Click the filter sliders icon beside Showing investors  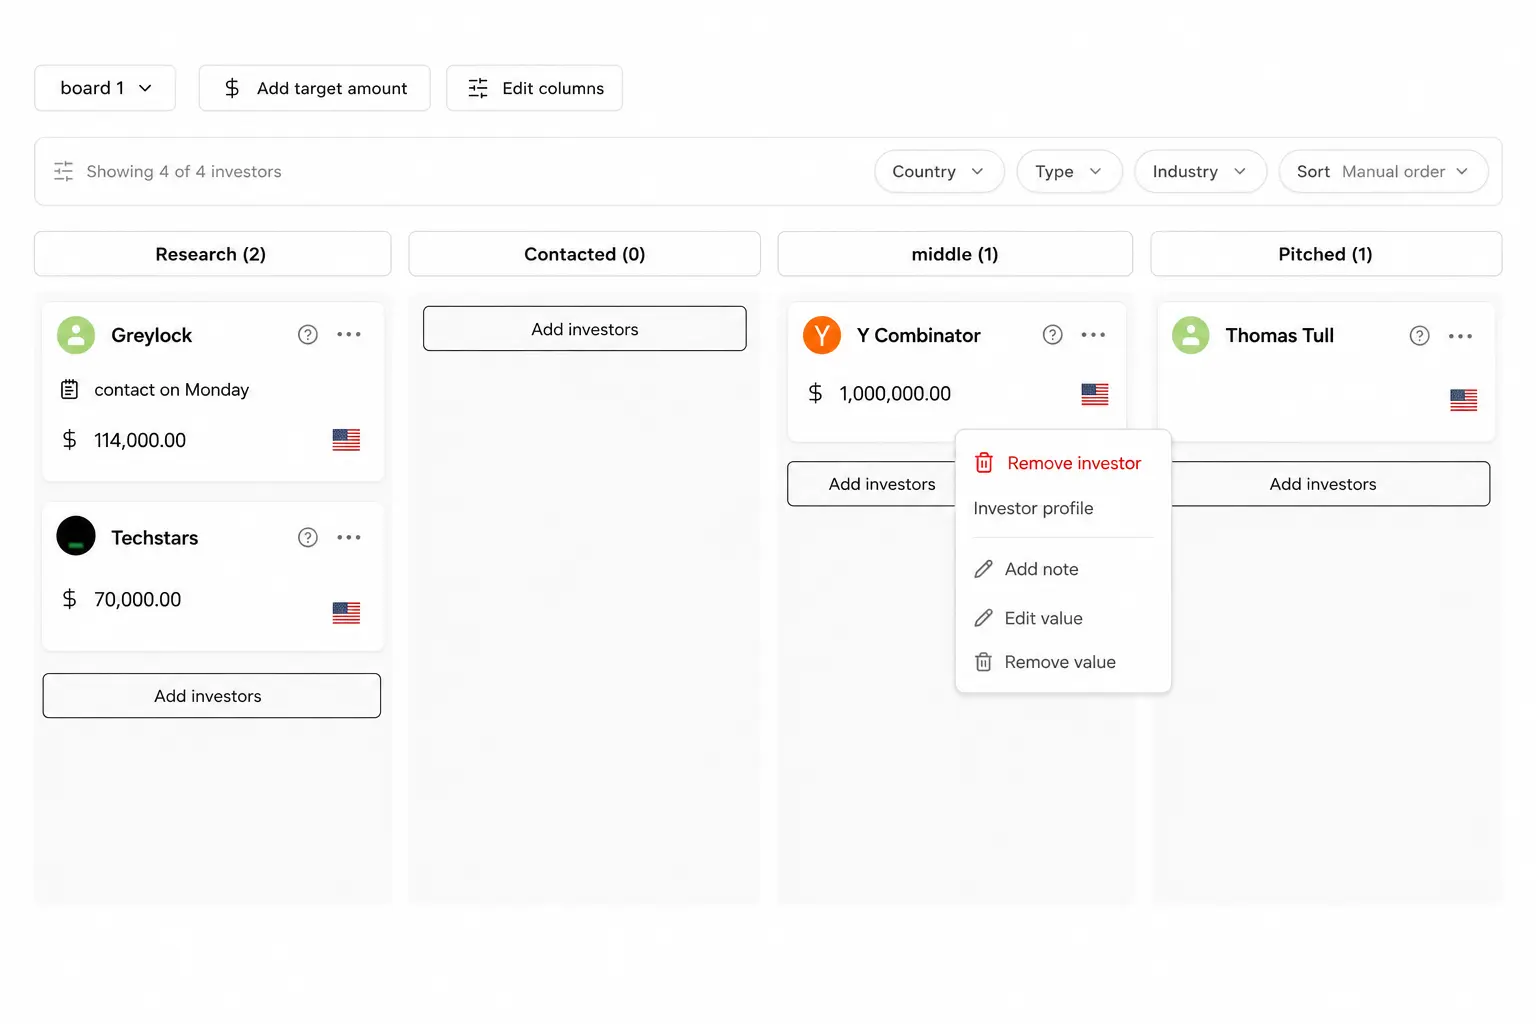coord(64,171)
